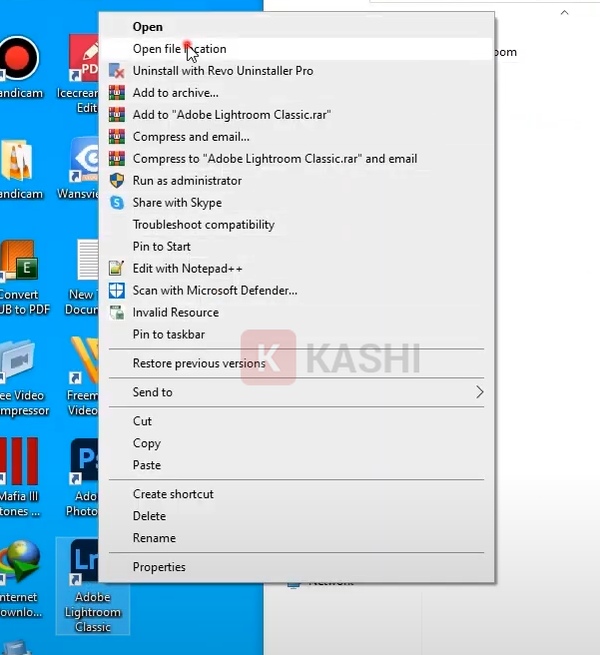The width and height of the screenshot is (600, 655).
Task: Click Edit with Notepad++ entry
Action: coord(188,269)
